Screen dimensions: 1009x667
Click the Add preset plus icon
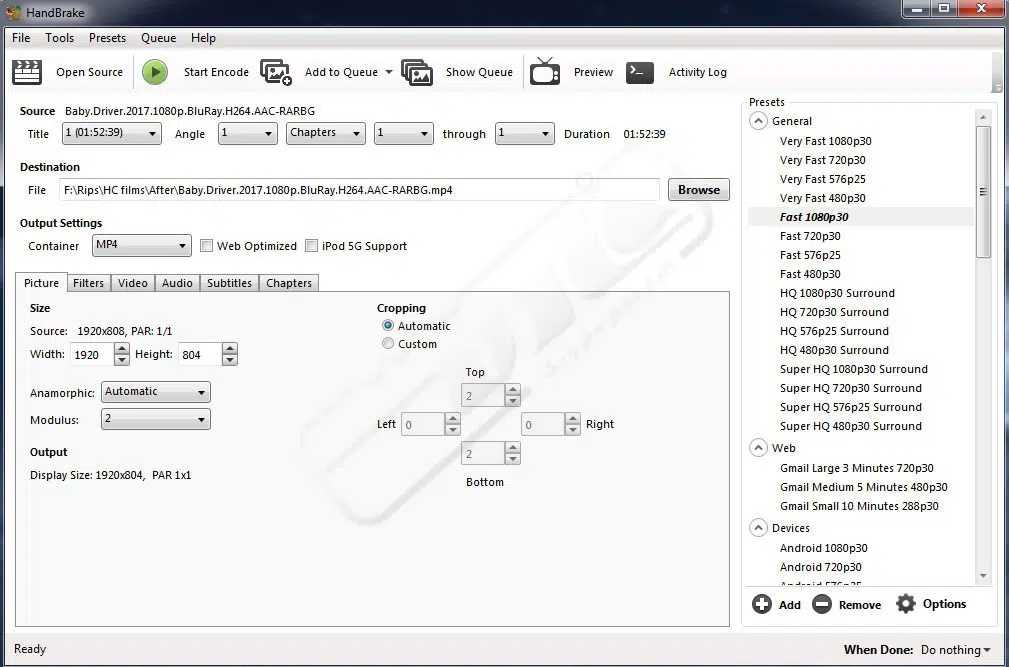tap(762, 604)
